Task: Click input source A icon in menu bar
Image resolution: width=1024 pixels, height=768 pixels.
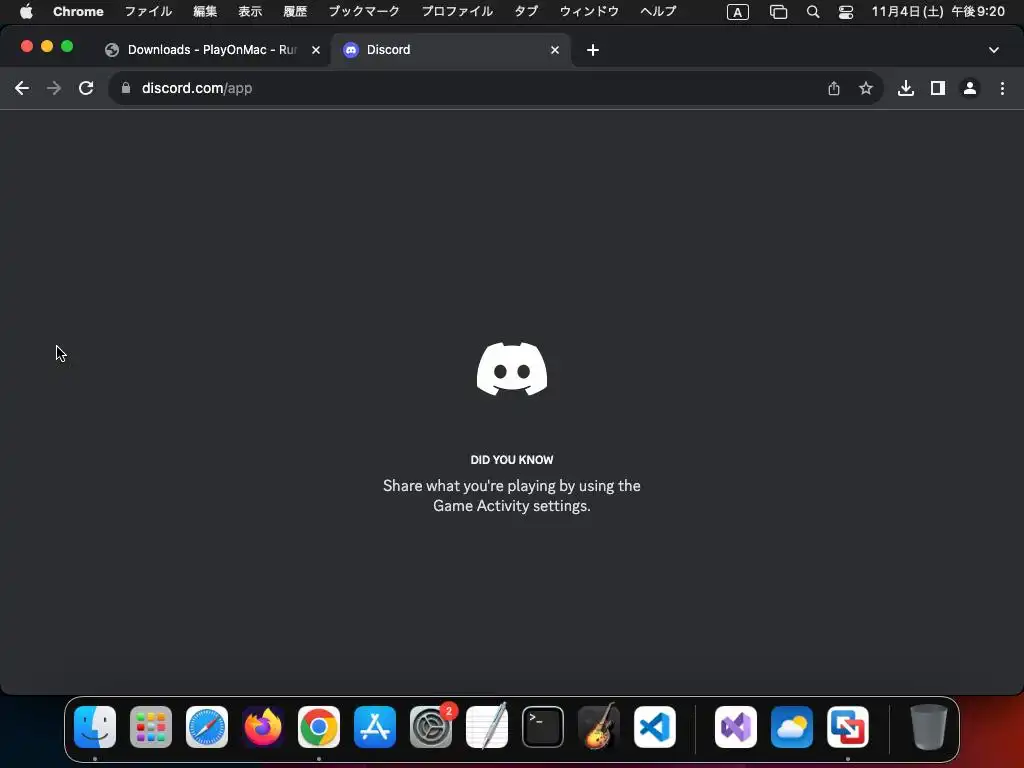Action: [x=738, y=12]
